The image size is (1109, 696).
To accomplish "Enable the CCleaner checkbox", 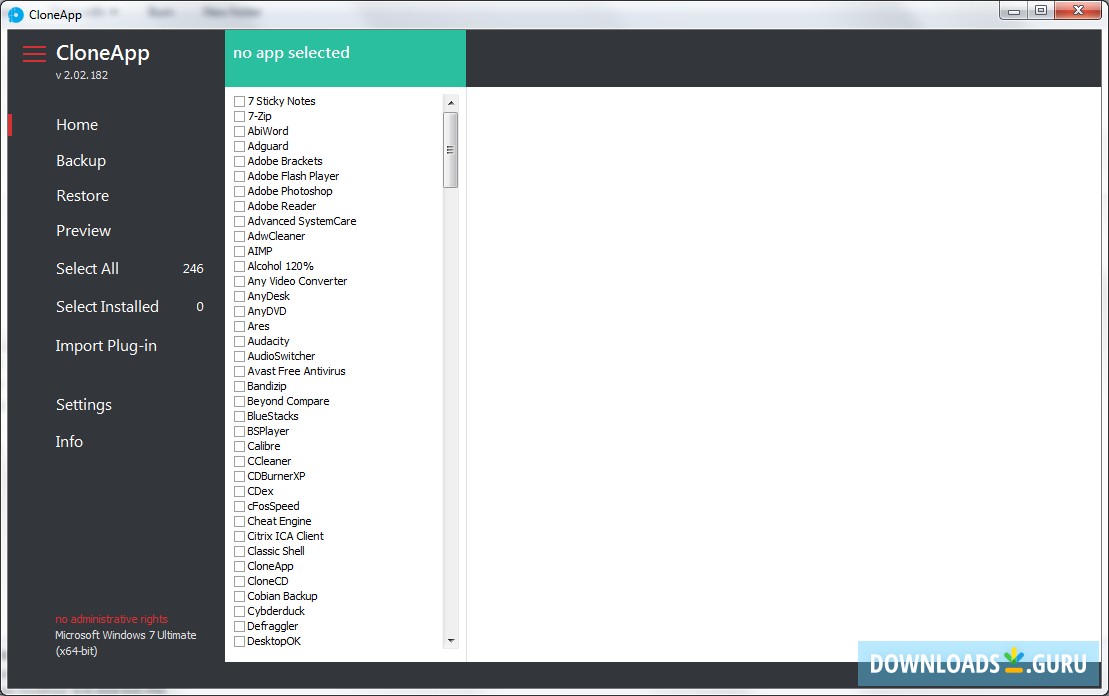I will [239, 461].
